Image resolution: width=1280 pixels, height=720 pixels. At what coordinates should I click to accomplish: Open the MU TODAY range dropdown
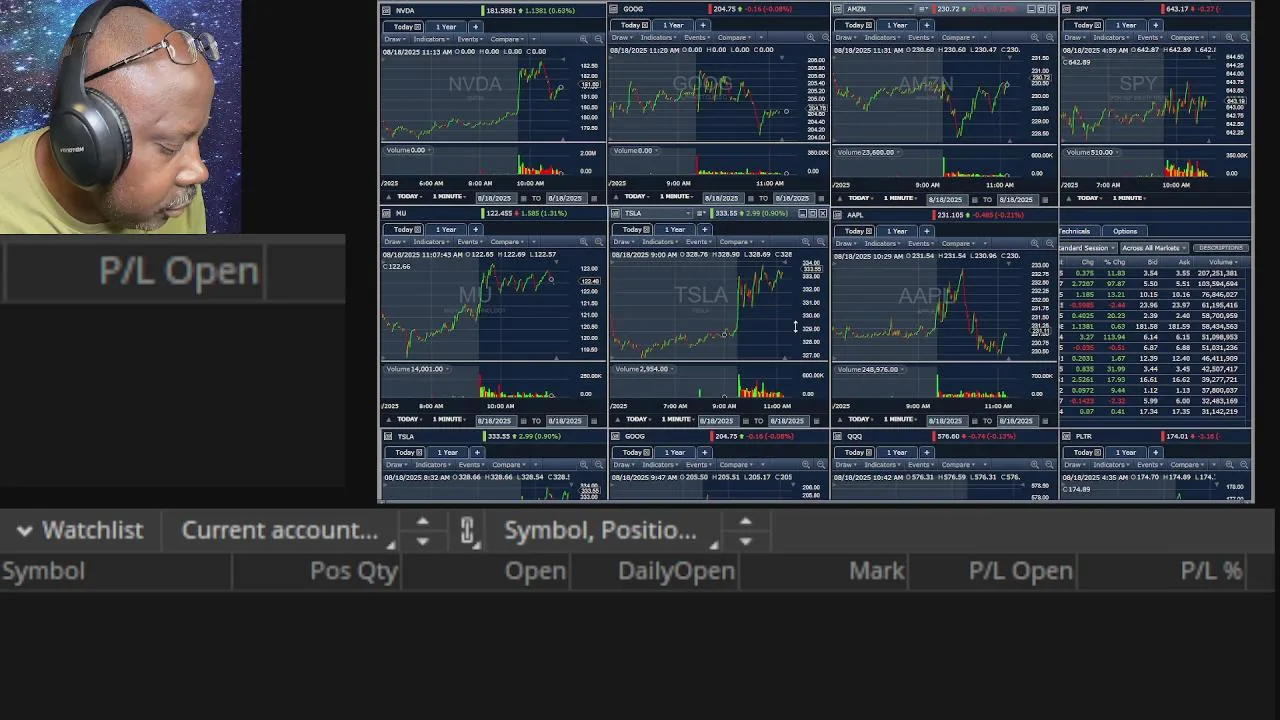(x=411, y=420)
